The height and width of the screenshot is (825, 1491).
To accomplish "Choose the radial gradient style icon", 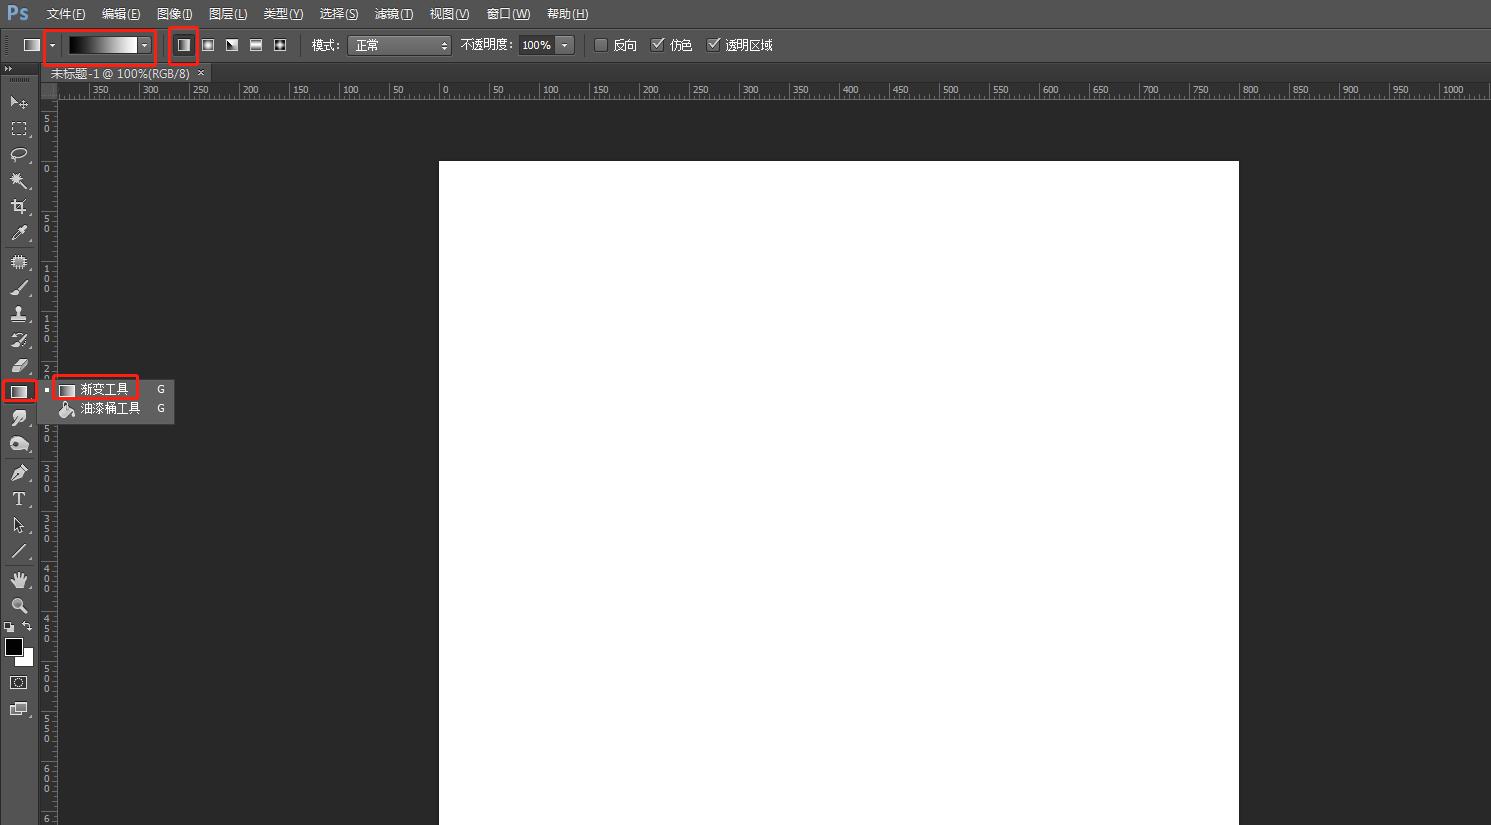I will coord(208,45).
